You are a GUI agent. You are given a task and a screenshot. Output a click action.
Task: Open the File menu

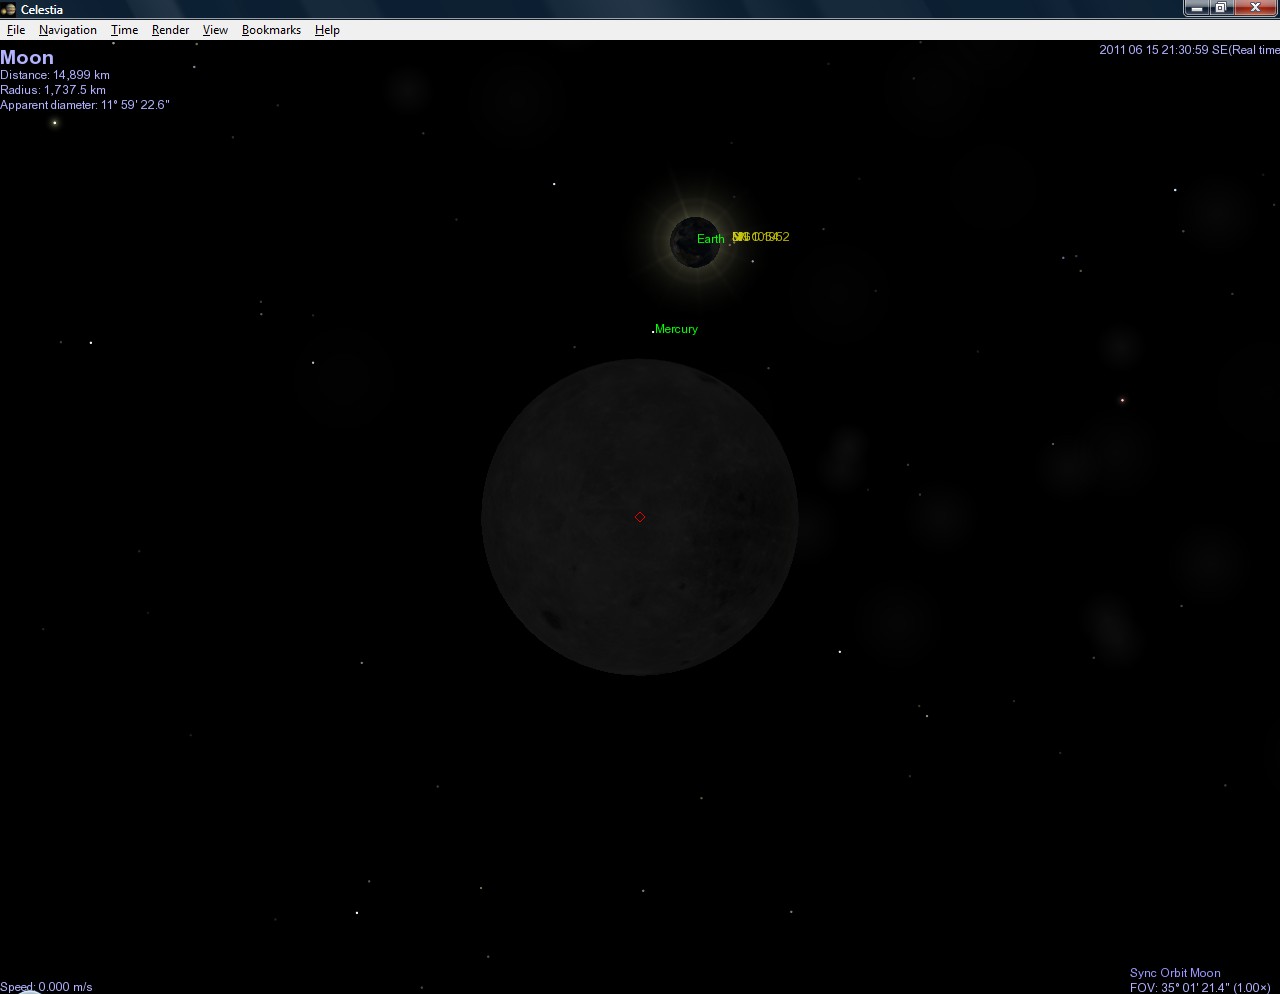[16, 30]
